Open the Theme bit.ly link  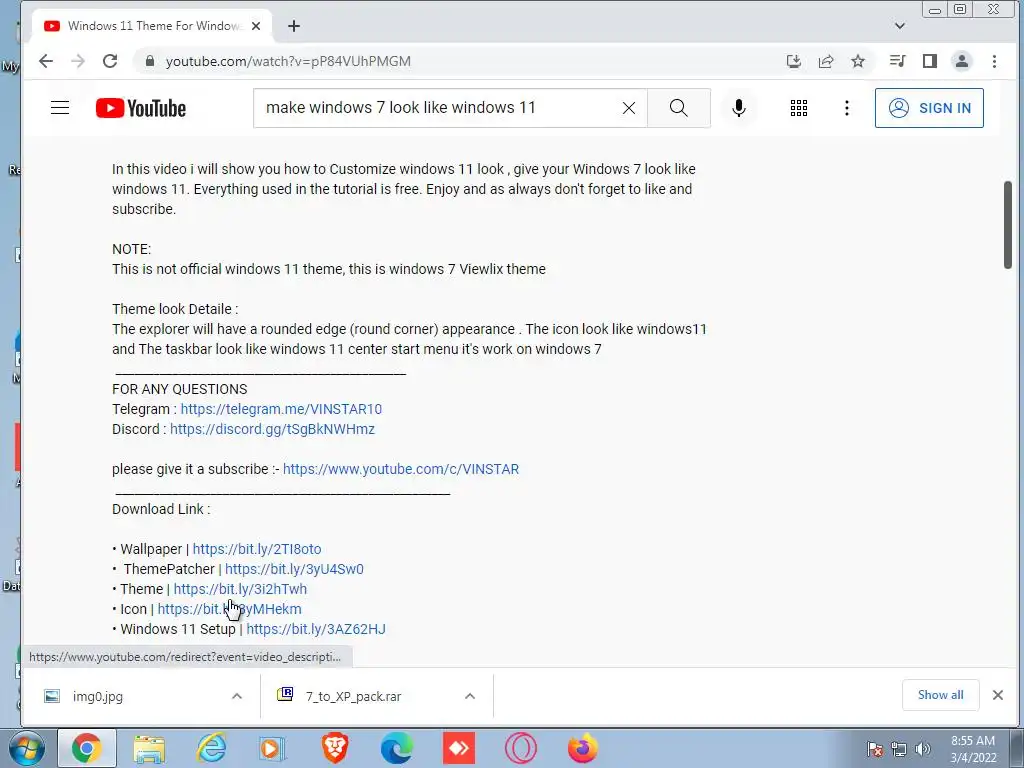tap(240, 589)
